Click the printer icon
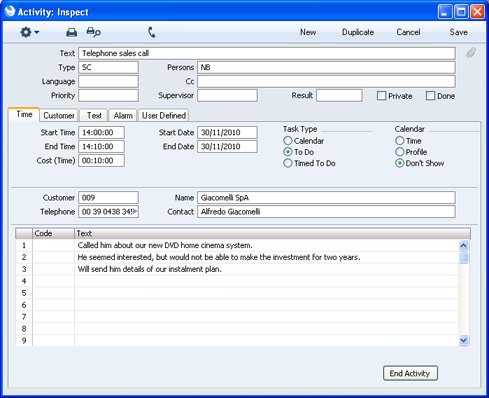Viewport: 489px width, 398px height. pyautogui.click(x=71, y=32)
